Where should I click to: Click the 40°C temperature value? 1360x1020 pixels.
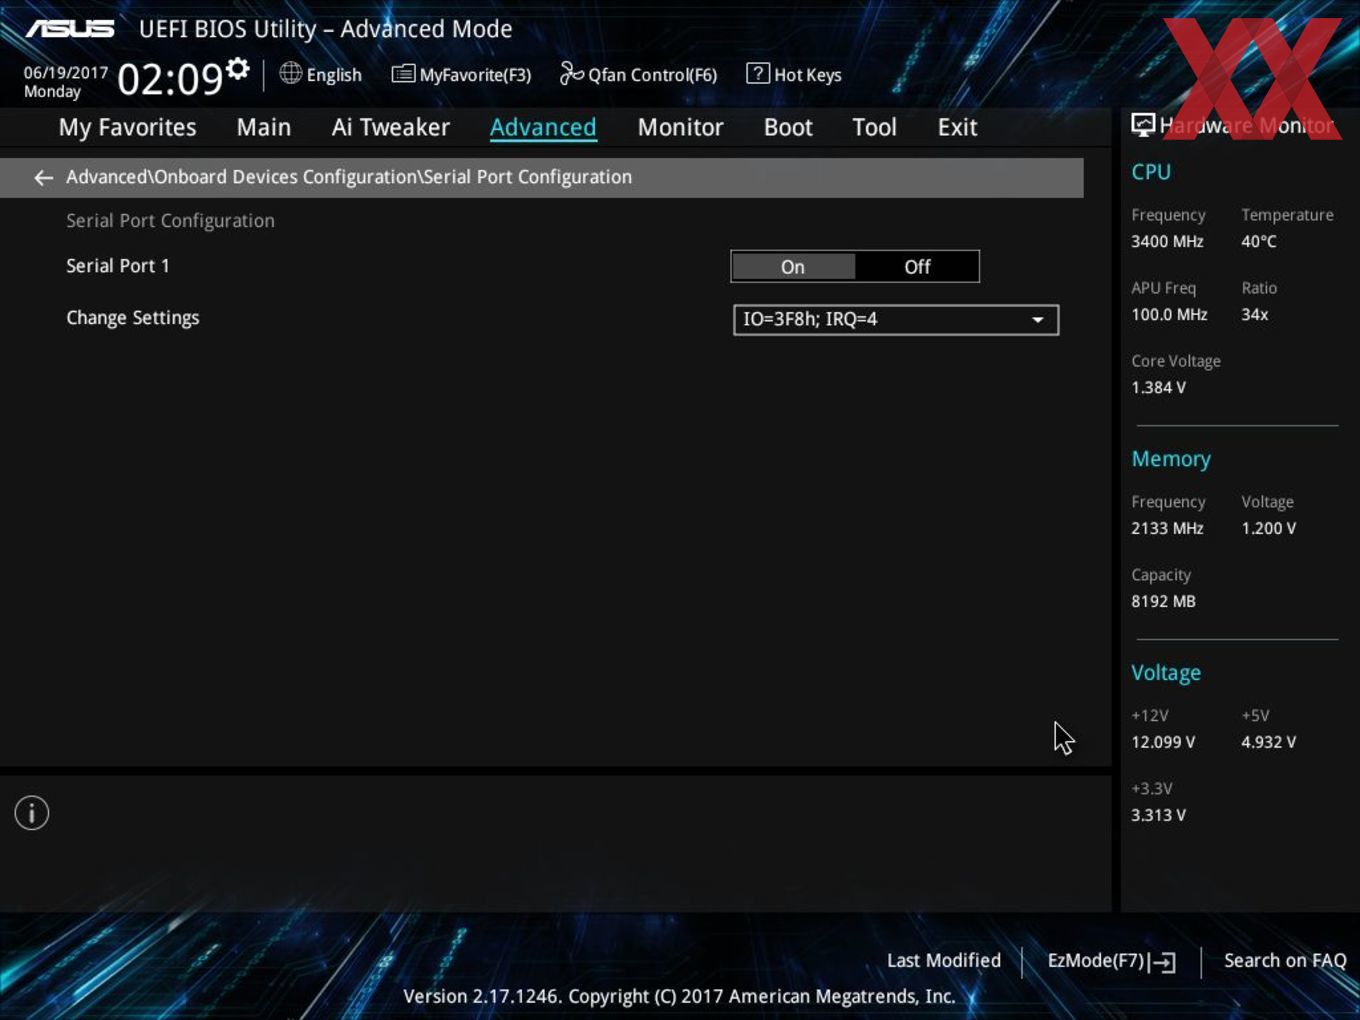click(1259, 242)
